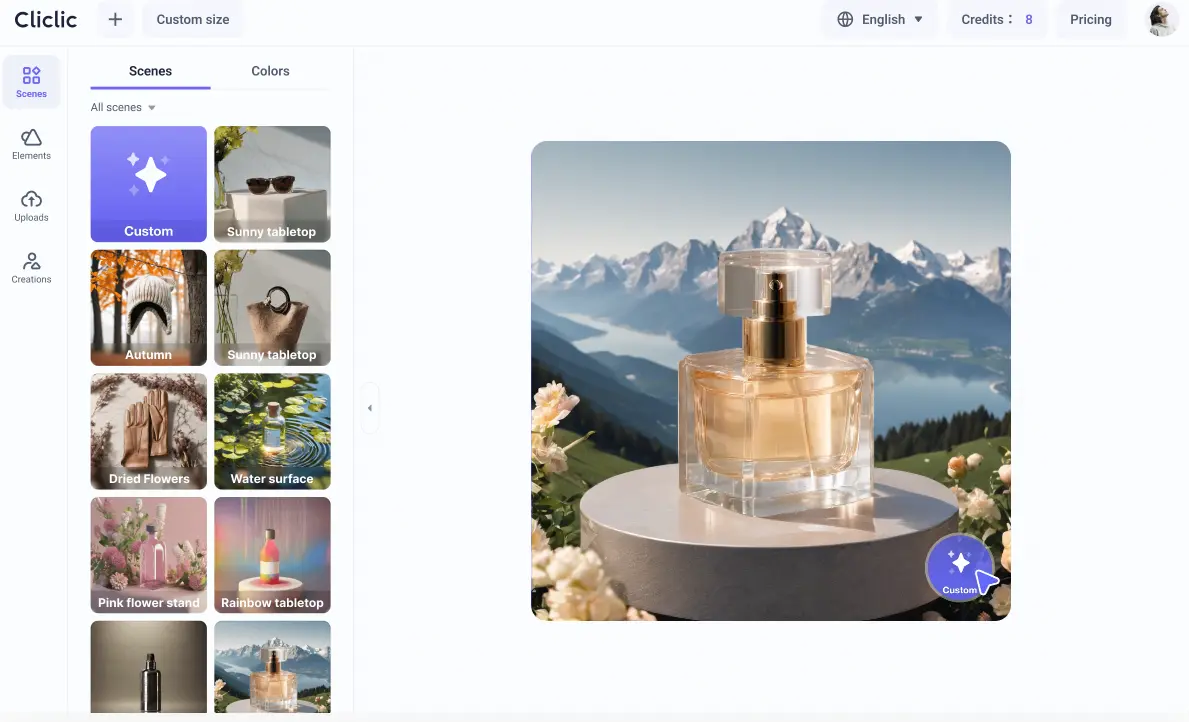Apply the Sunny tabletop sunglasses scene
The height and width of the screenshot is (722, 1189).
coord(272,183)
